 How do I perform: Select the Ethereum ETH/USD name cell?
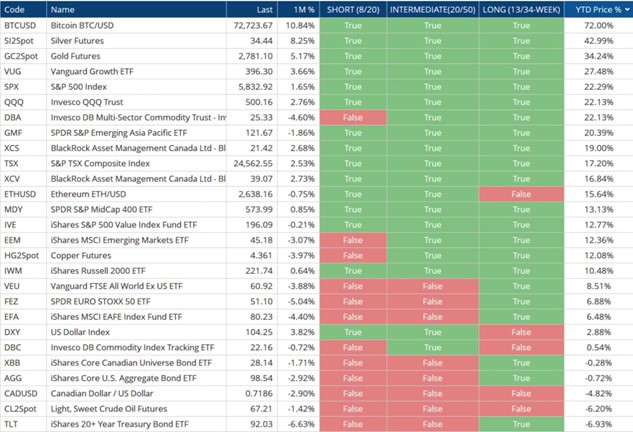click(x=136, y=194)
